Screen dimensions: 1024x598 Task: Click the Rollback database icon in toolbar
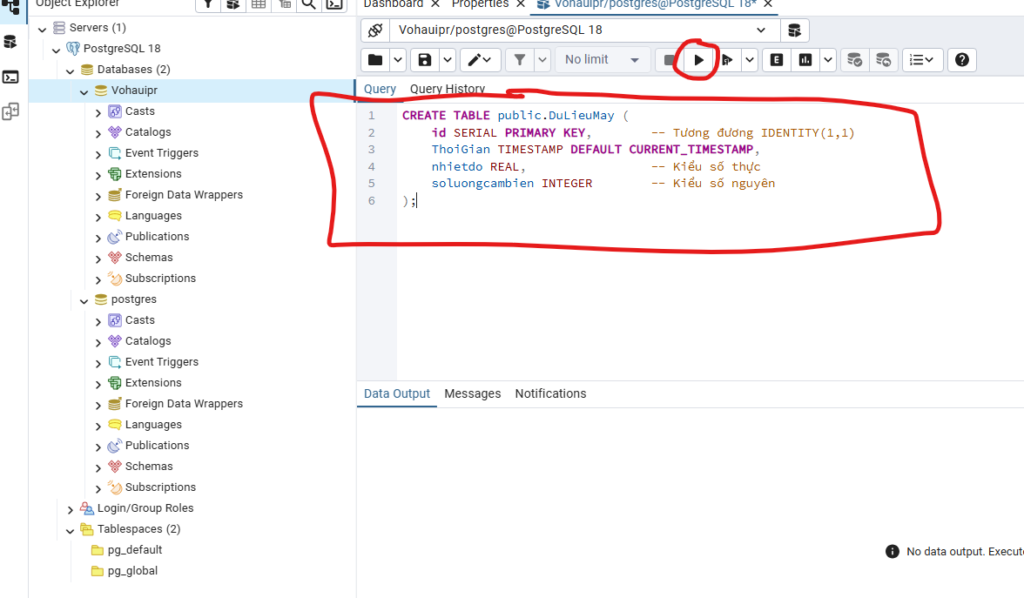click(882, 60)
